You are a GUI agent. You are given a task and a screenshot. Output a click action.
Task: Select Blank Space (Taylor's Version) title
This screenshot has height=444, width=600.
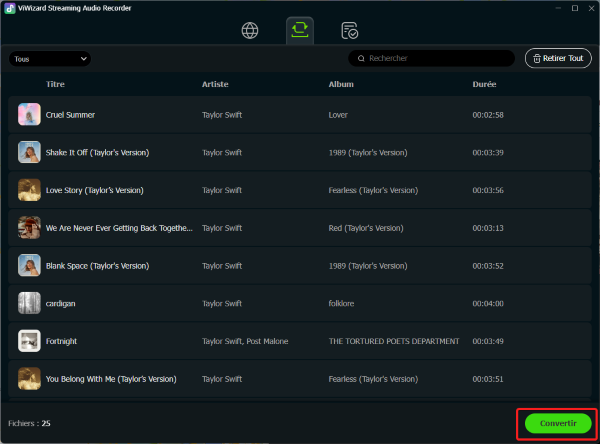click(x=98, y=266)
